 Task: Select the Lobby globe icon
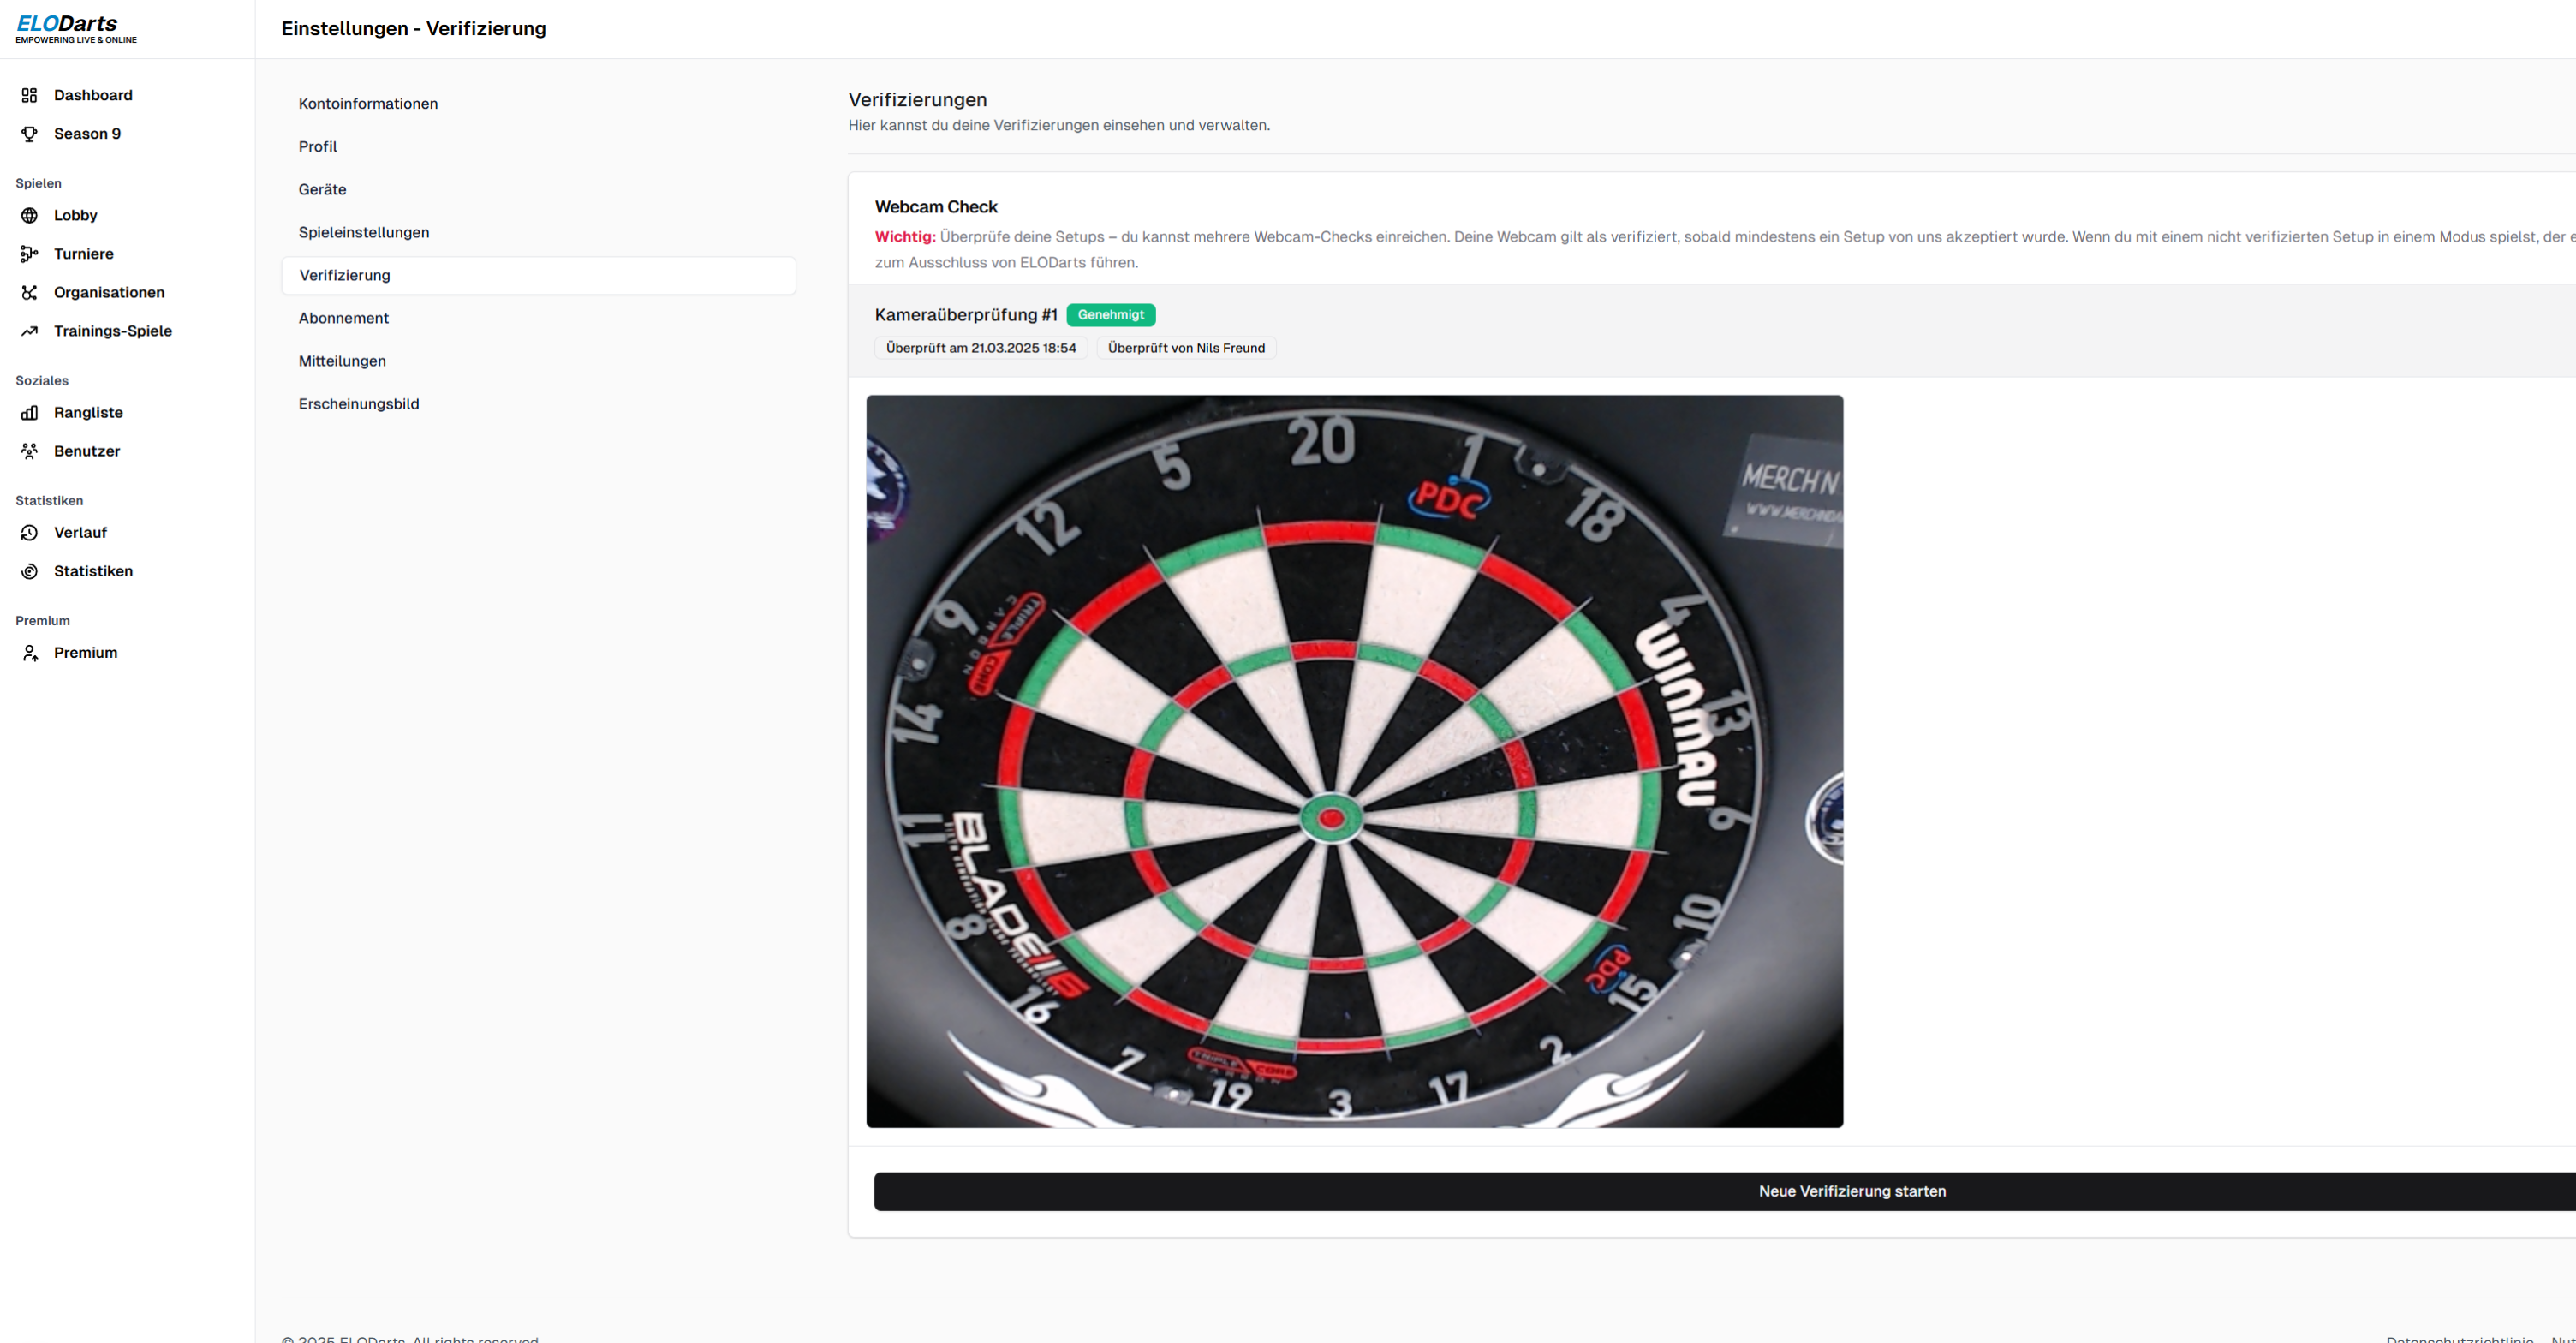tap(29, 215)
